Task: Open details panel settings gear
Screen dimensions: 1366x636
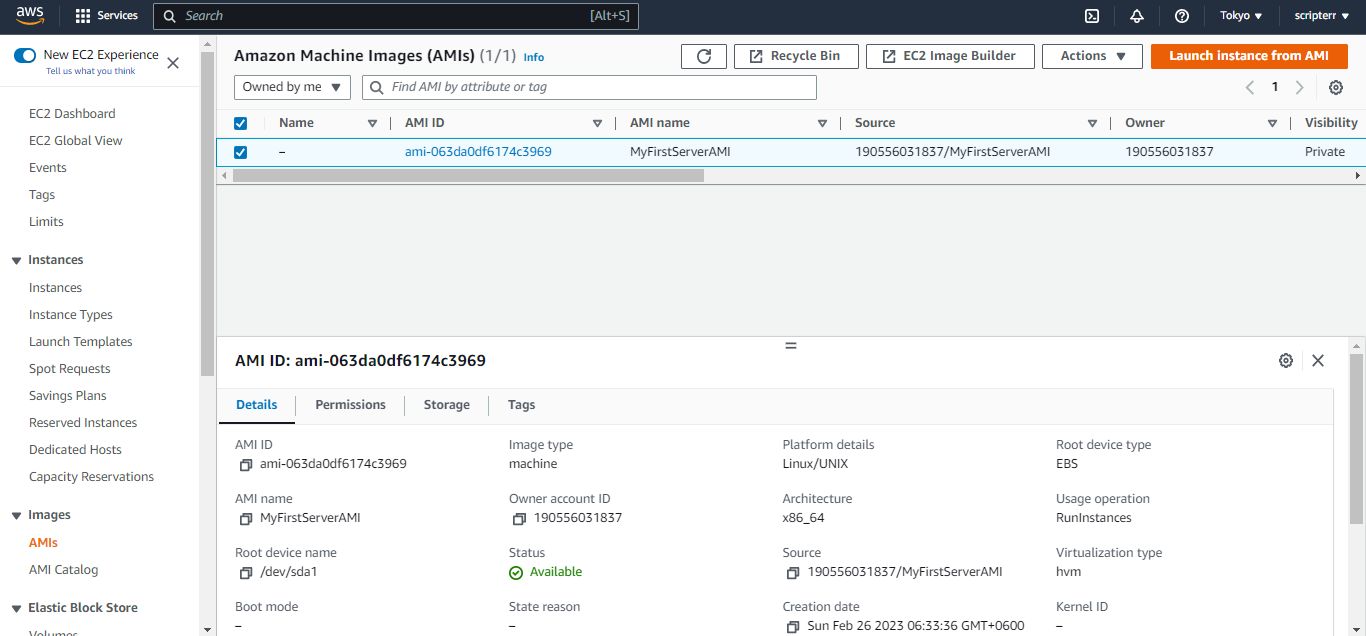Action: coord(1286,360)
